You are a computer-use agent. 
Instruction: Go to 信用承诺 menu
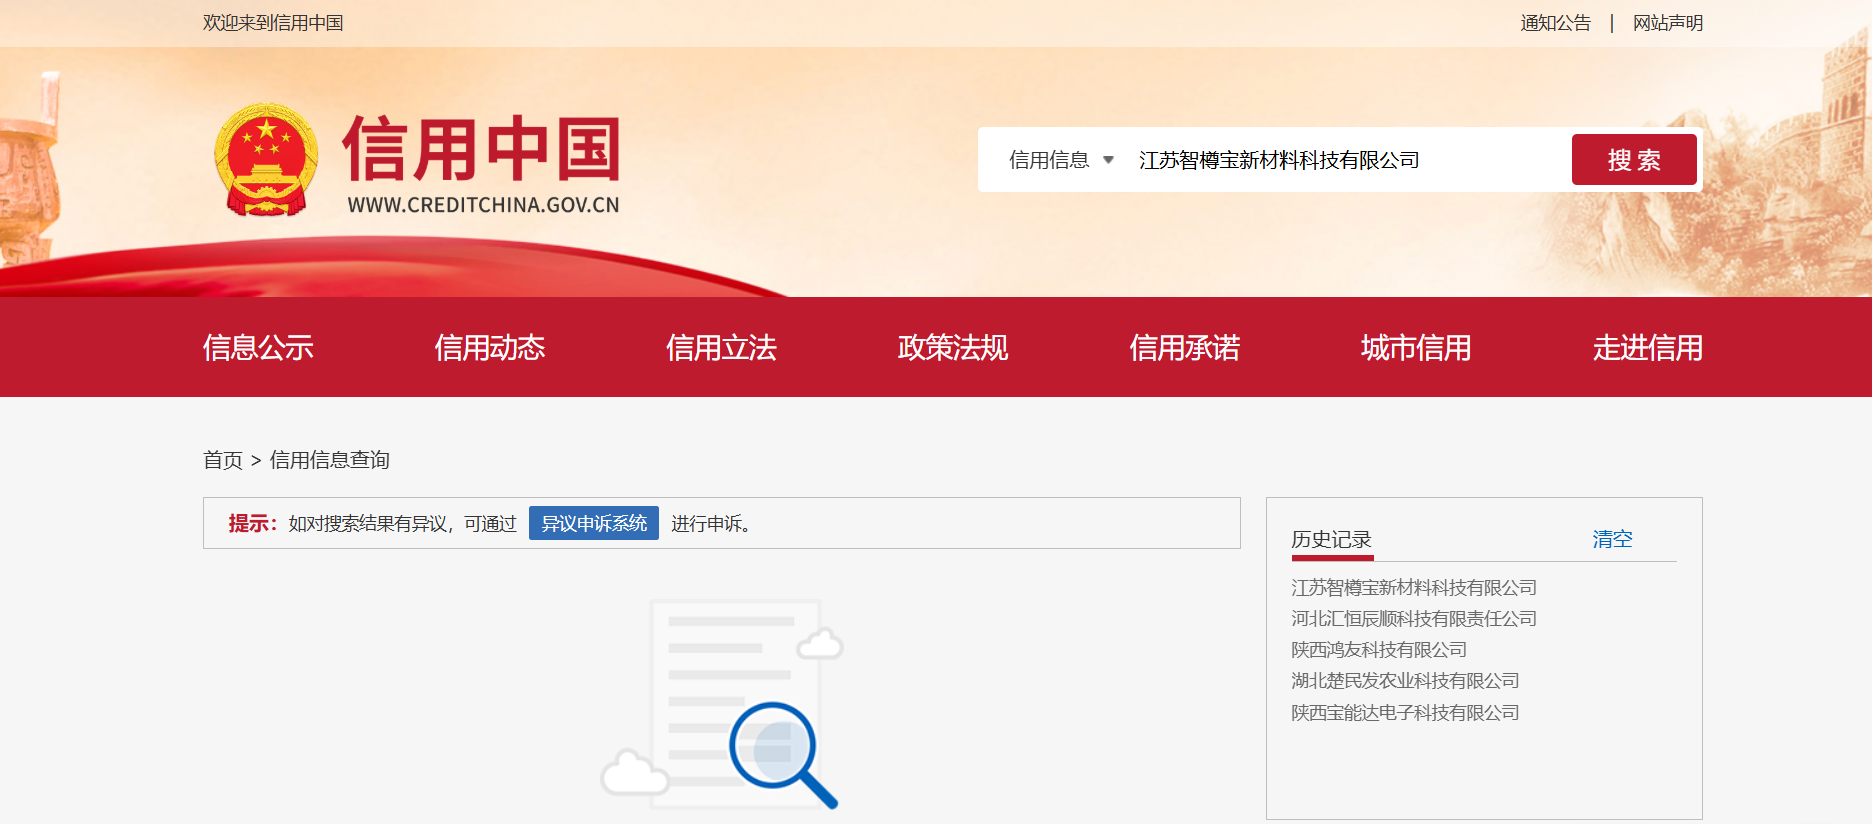pos(1185,347)
